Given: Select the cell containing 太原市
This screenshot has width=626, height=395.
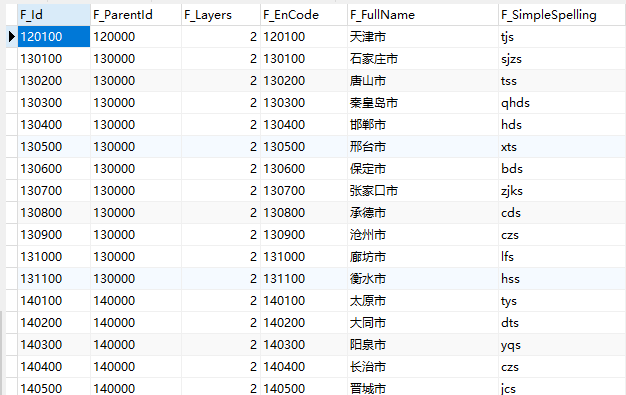Looking at the screenshot, I should 423,300.
